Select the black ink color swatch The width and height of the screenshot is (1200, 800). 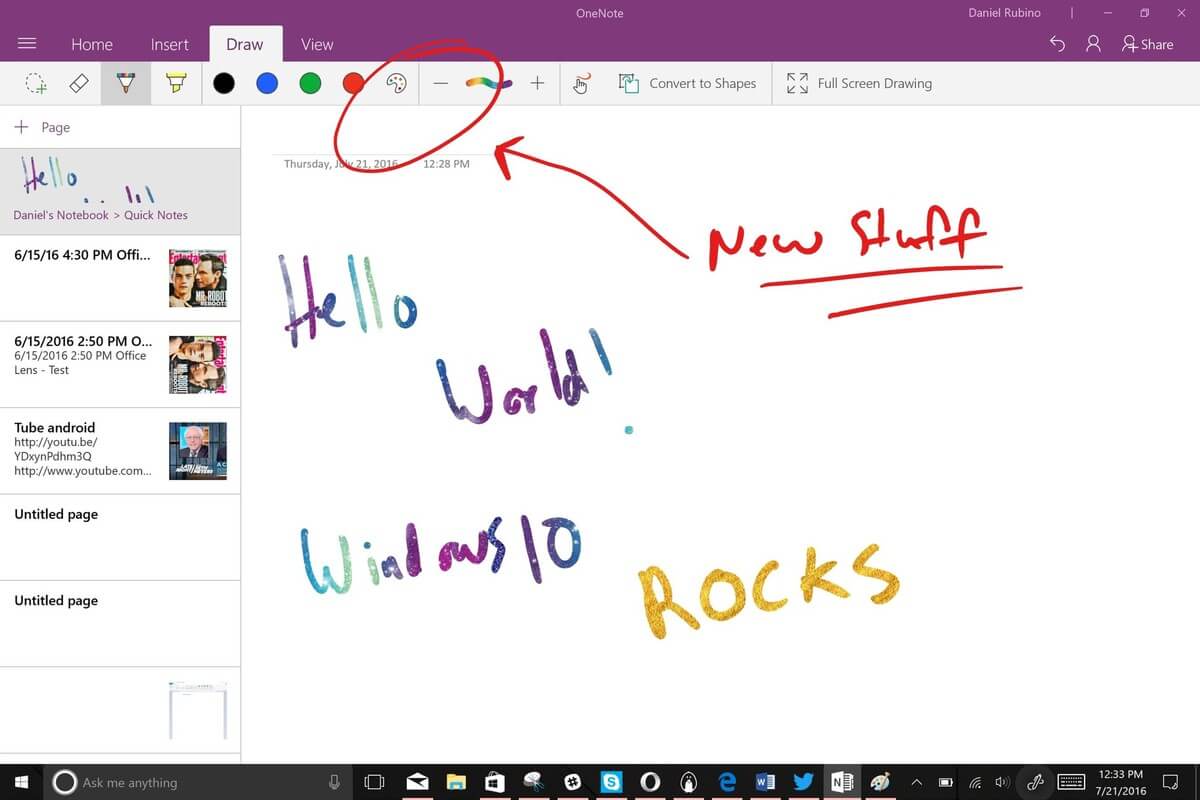(223, 83)
